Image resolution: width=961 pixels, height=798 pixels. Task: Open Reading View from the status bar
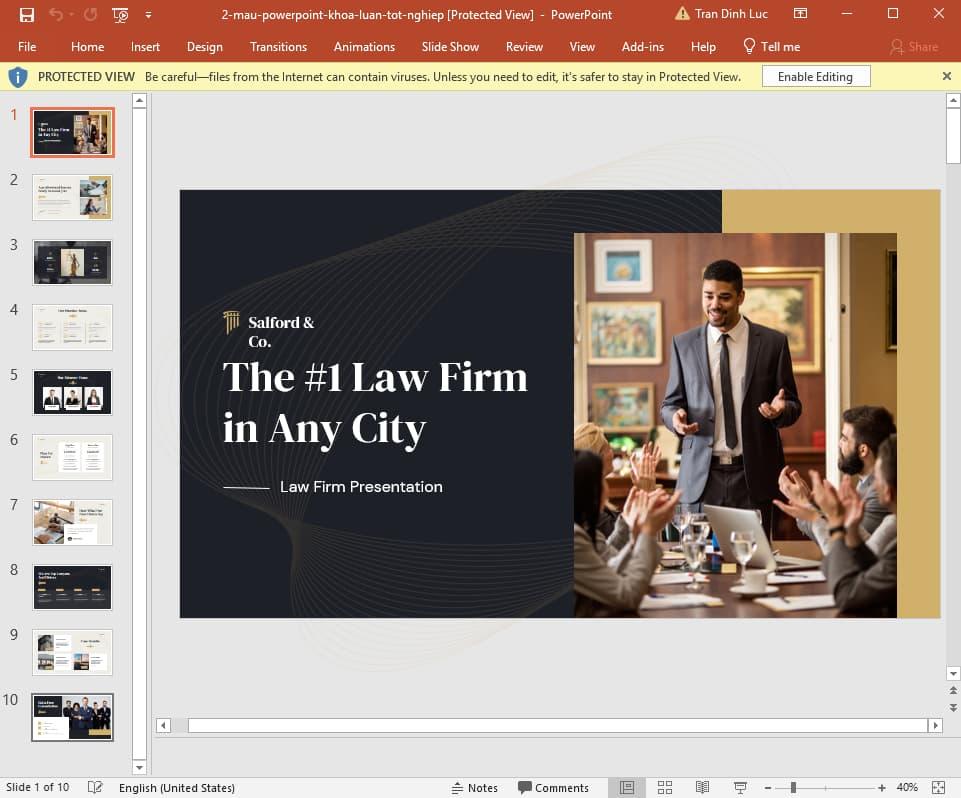[702, 787]
